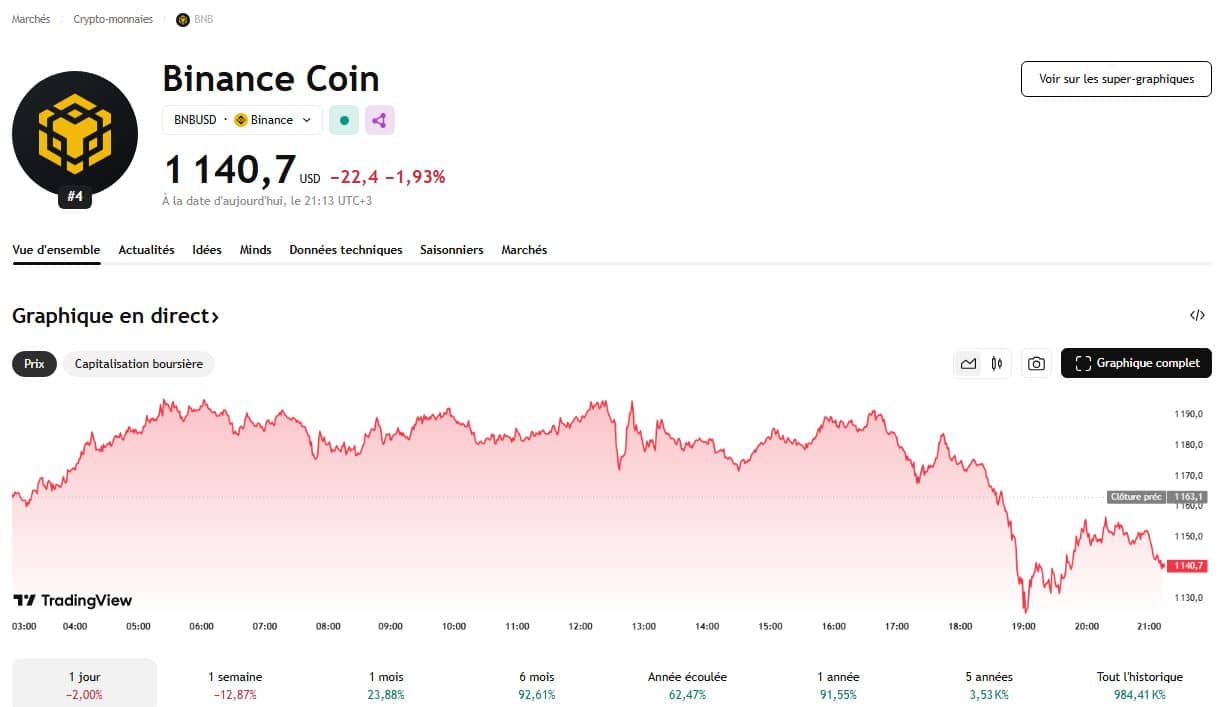The height and width of the screenshot is (707, 1225).
Task: Open the Graphique complet button
Action: click(1136, 364)
